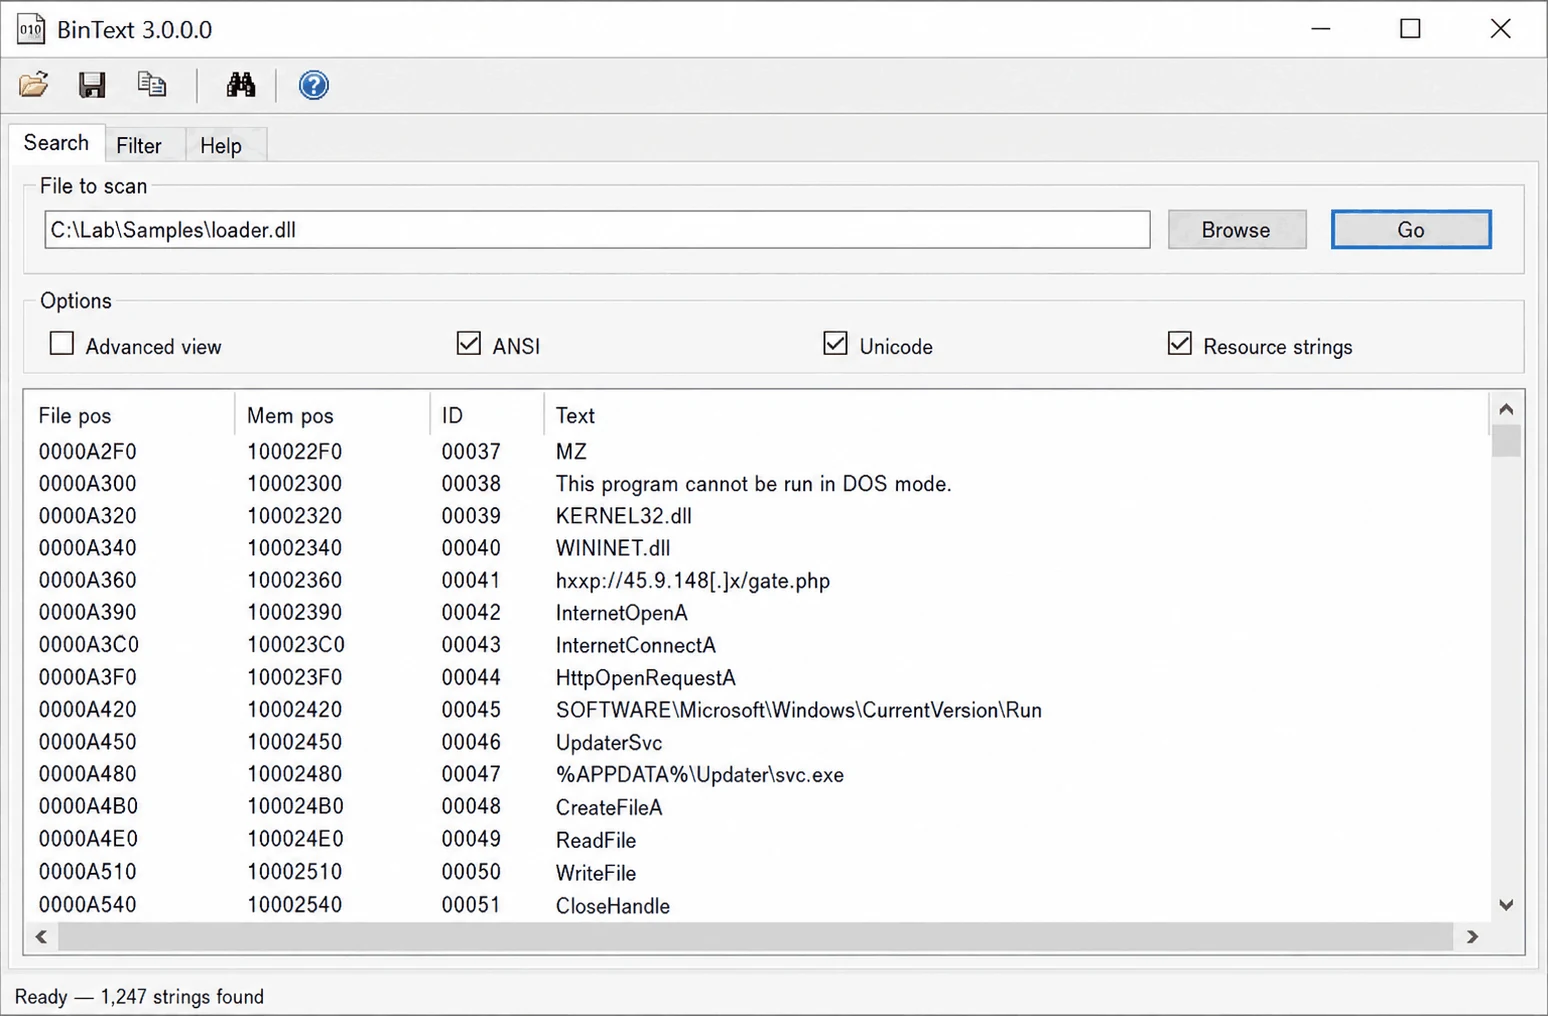Open help via blue question mark icon
1548x1016 pixels.
pyautogui.click(x=313, y=85)
